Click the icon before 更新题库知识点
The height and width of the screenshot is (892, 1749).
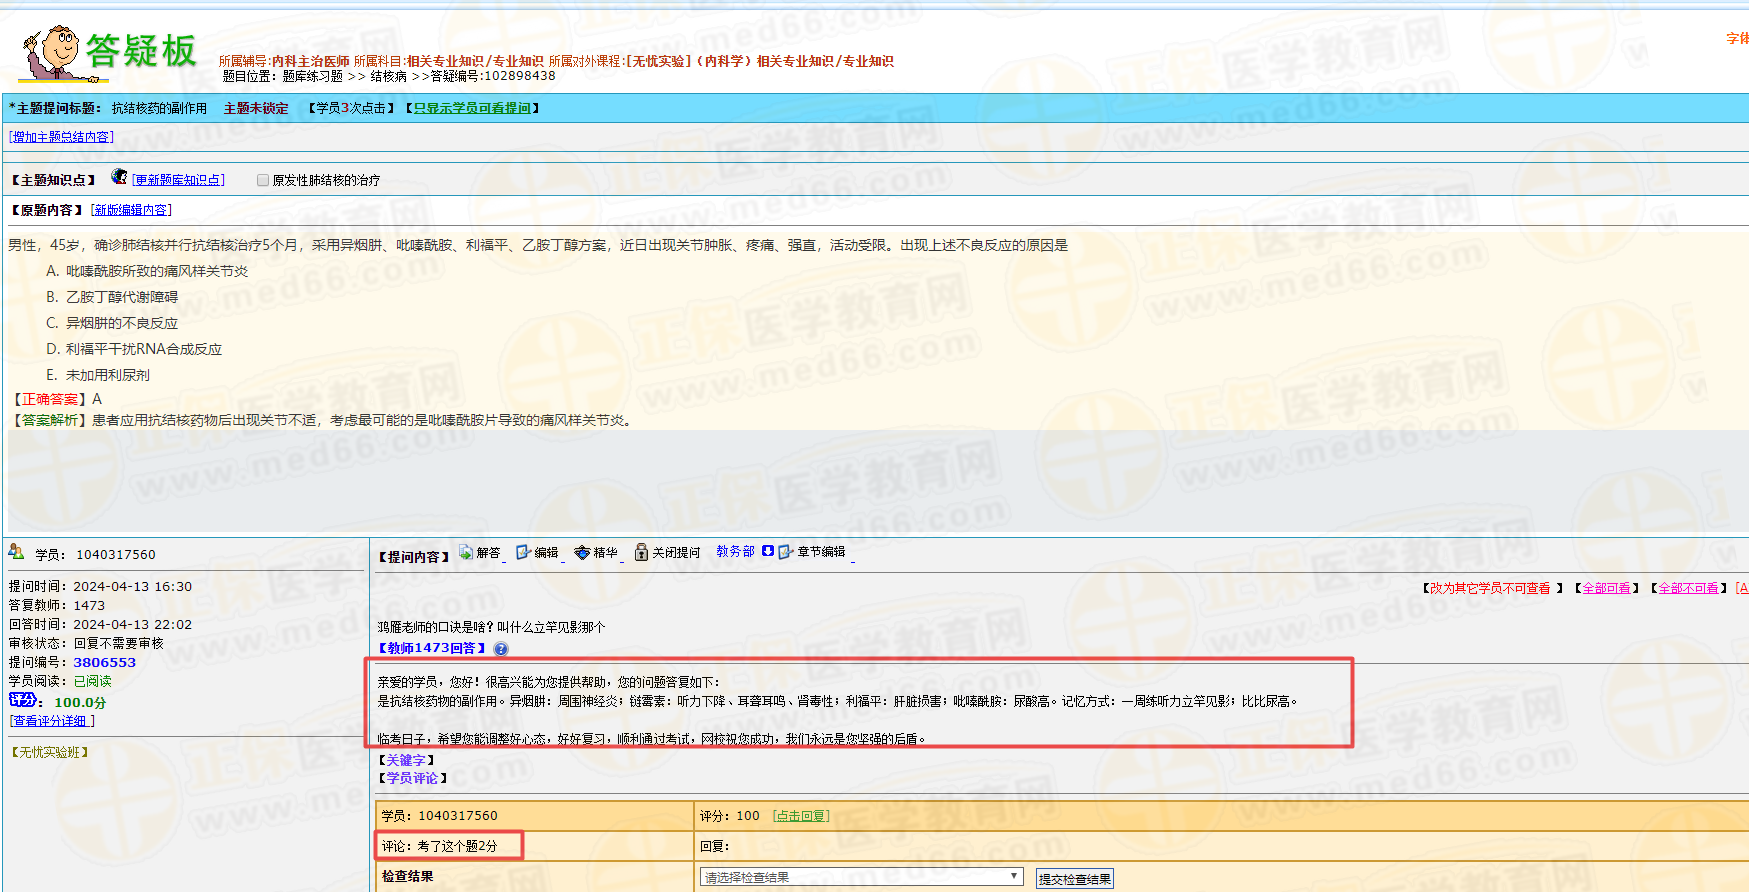[119, 177]
